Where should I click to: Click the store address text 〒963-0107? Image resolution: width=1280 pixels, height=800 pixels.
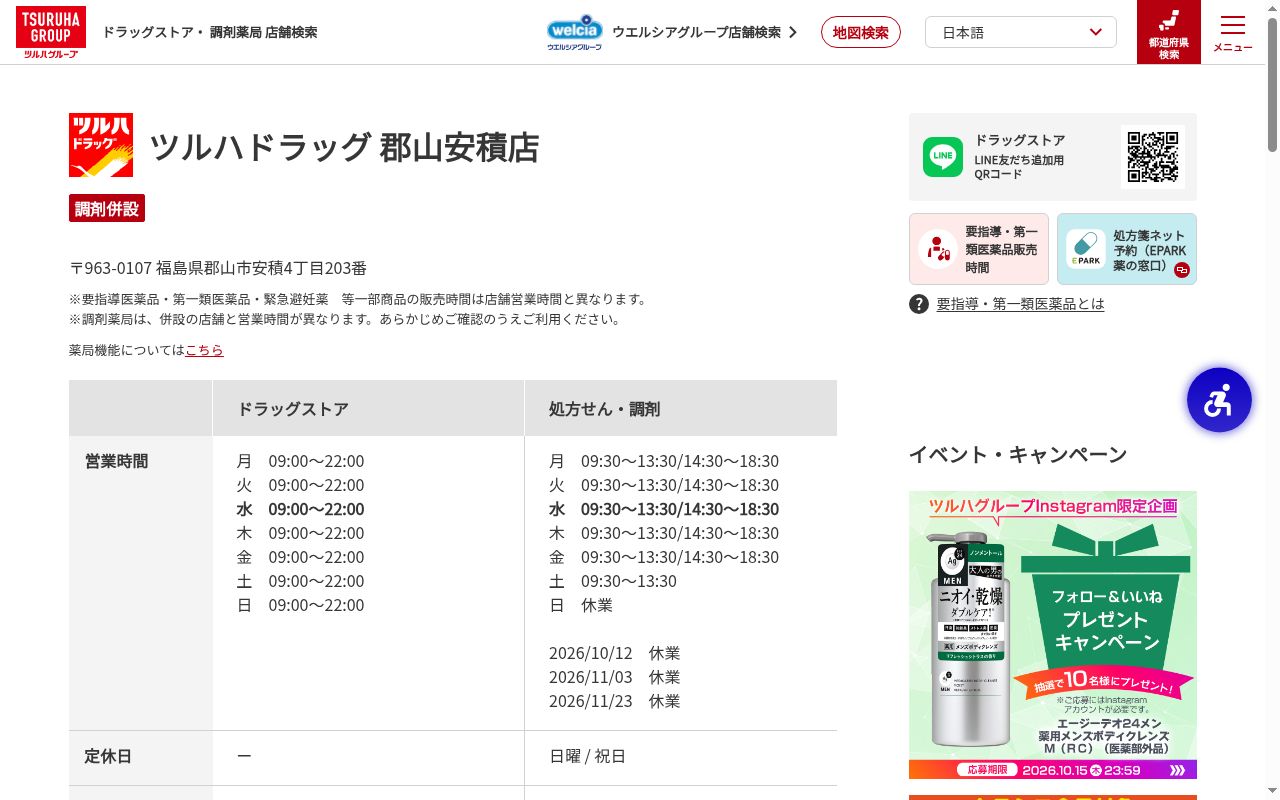[218, 268]
